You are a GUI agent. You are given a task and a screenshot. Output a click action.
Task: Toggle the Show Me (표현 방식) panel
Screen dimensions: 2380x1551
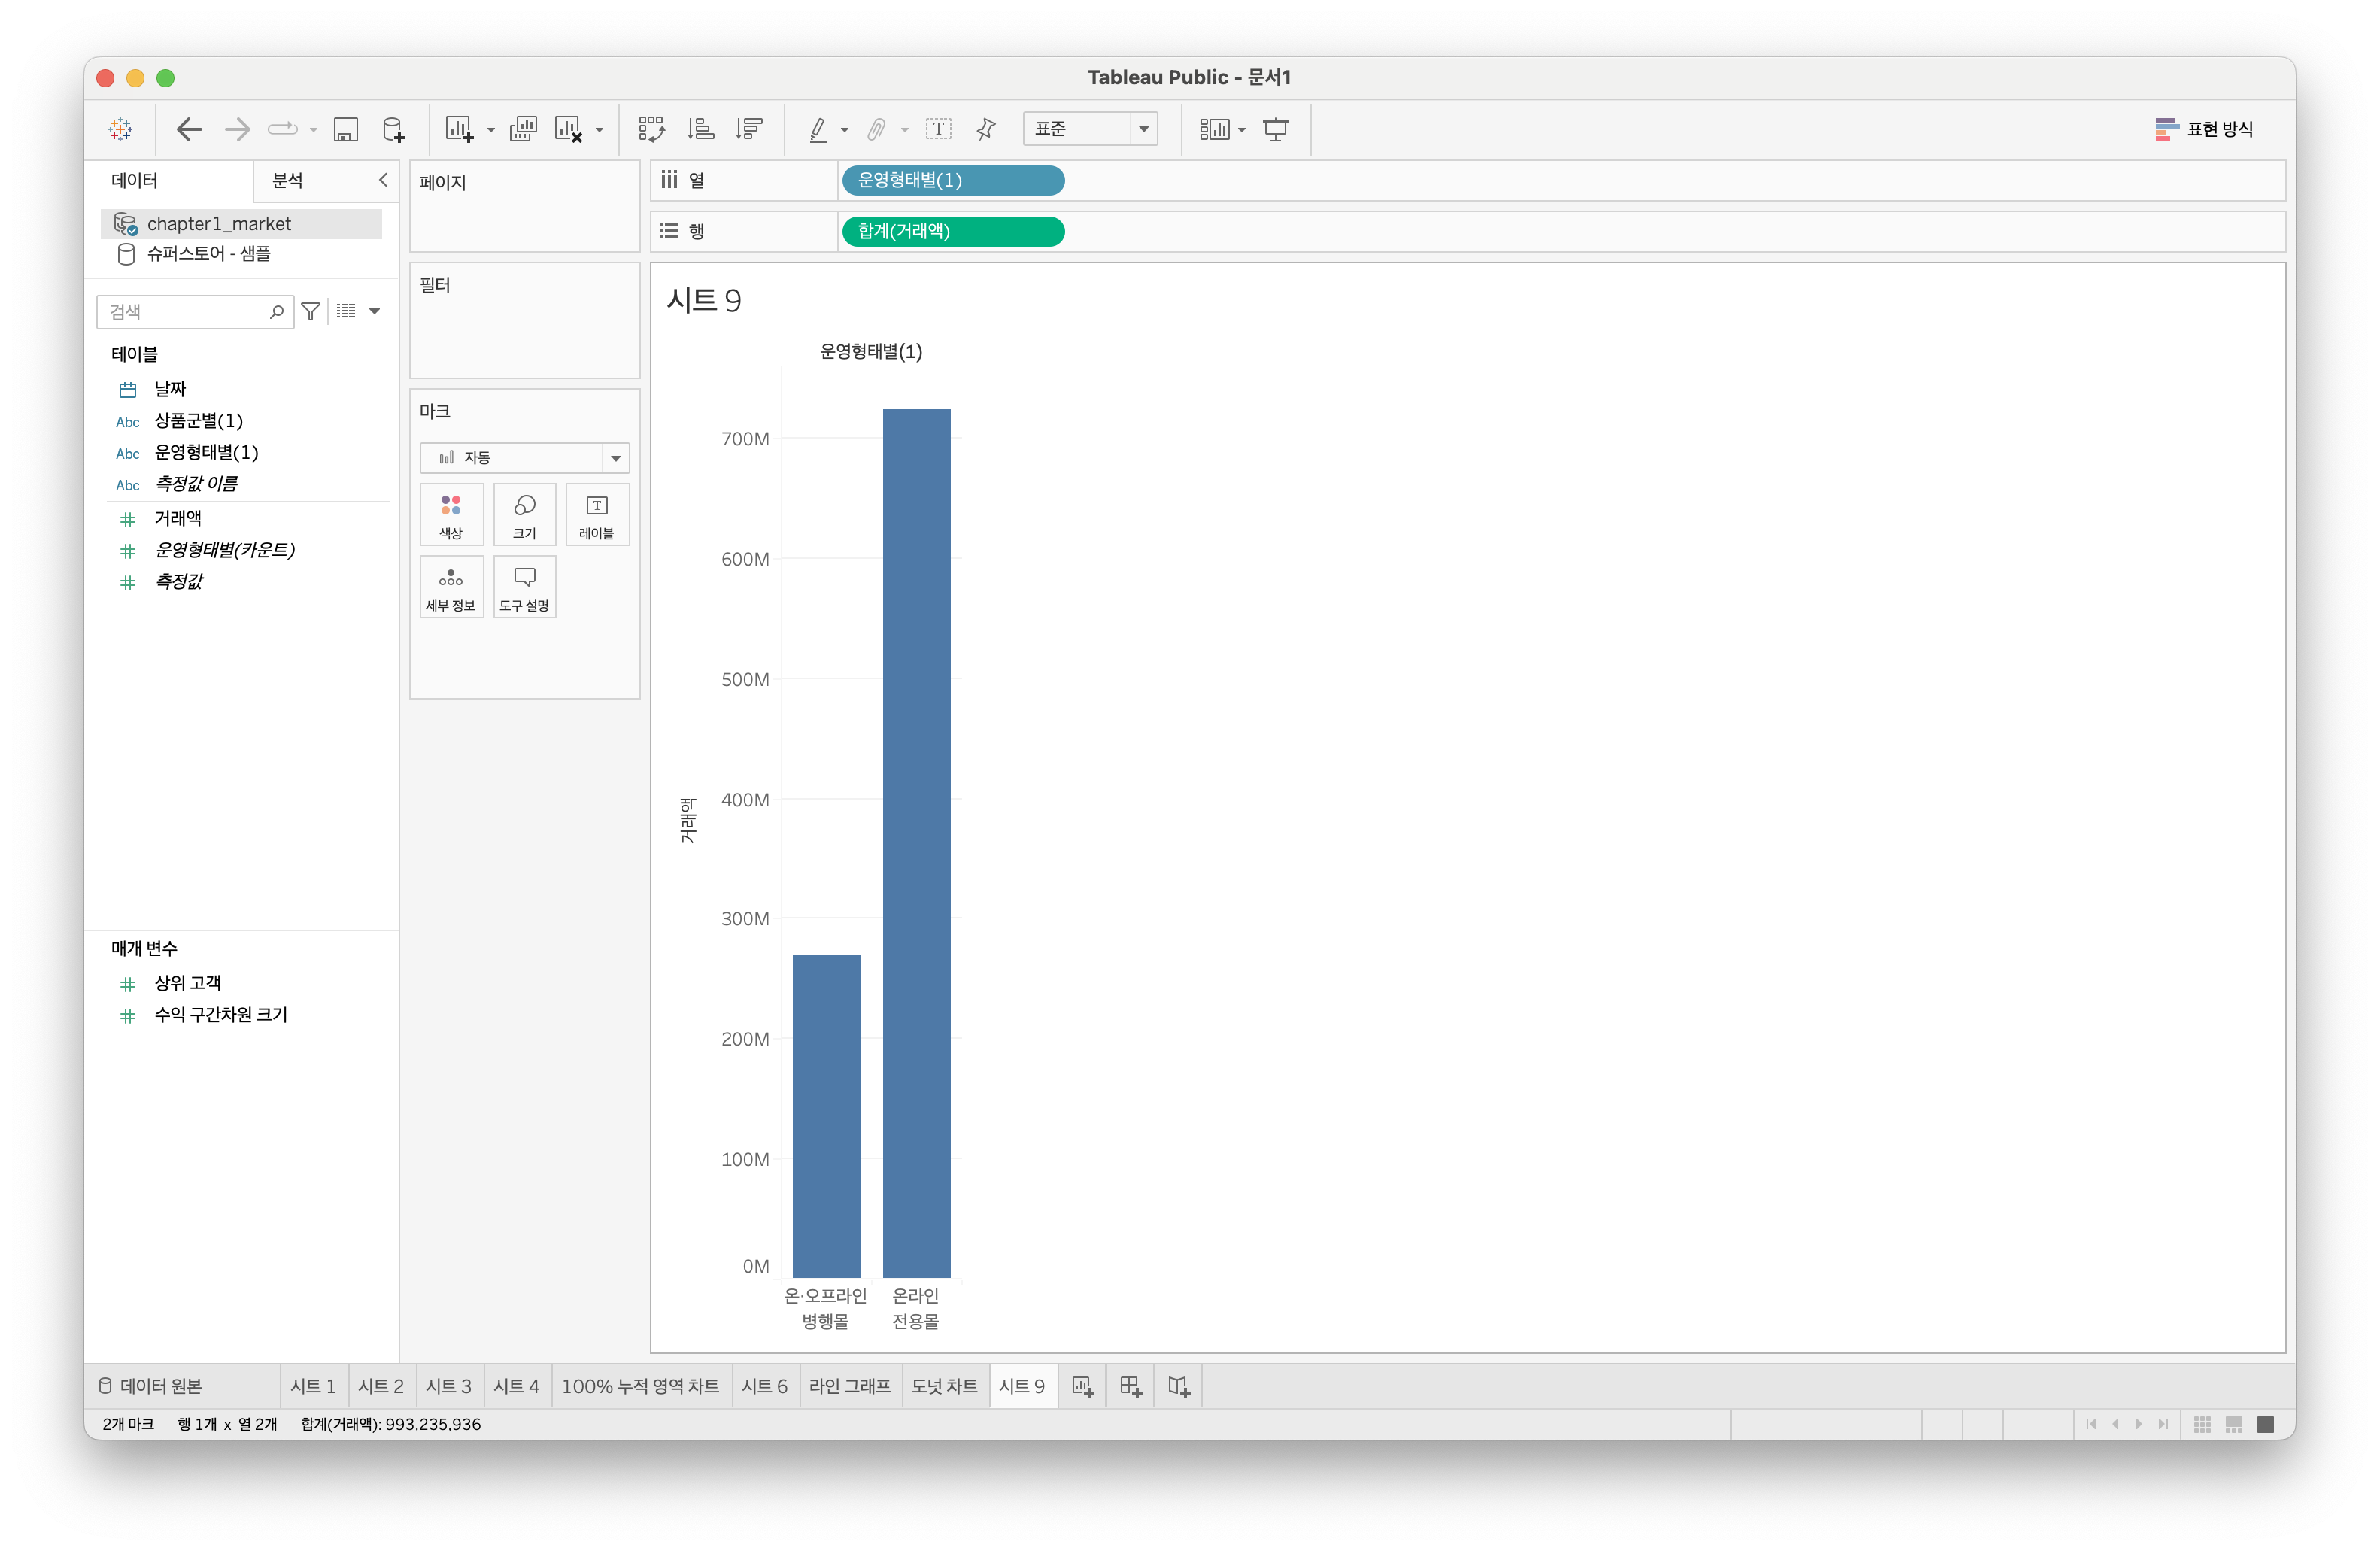2204,129
